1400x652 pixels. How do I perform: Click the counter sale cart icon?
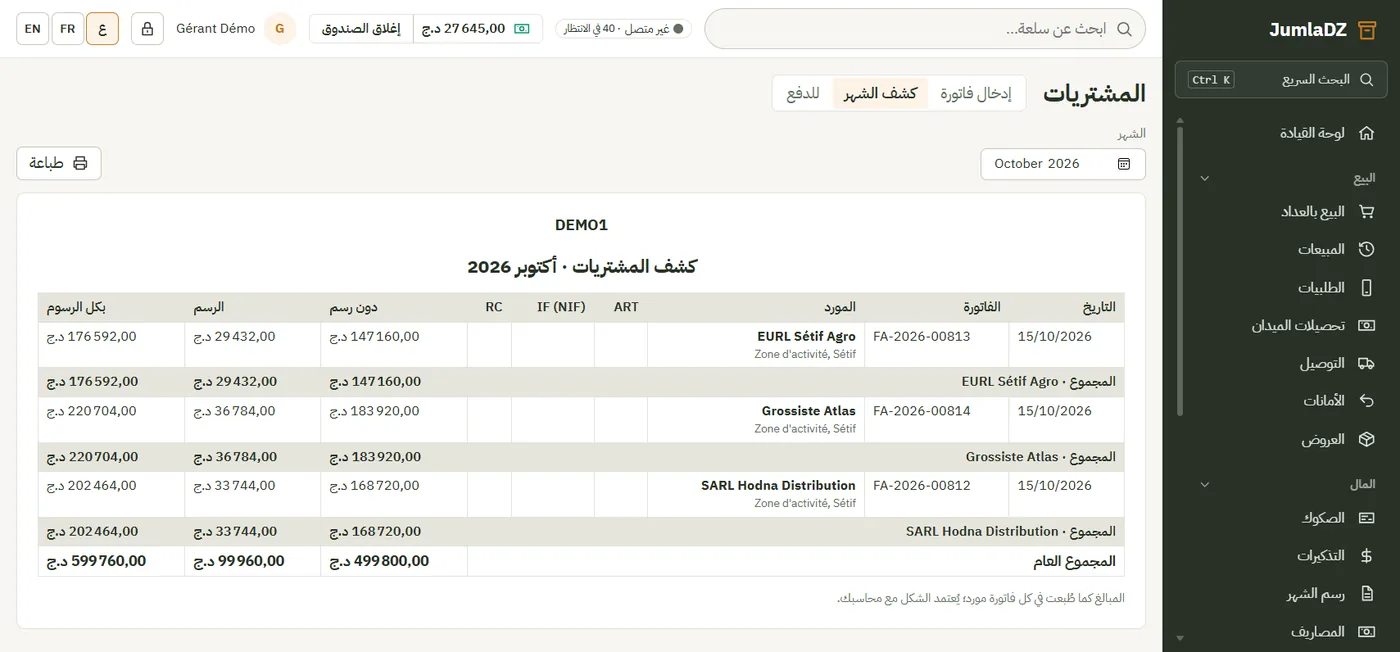tap(1366, 211)
